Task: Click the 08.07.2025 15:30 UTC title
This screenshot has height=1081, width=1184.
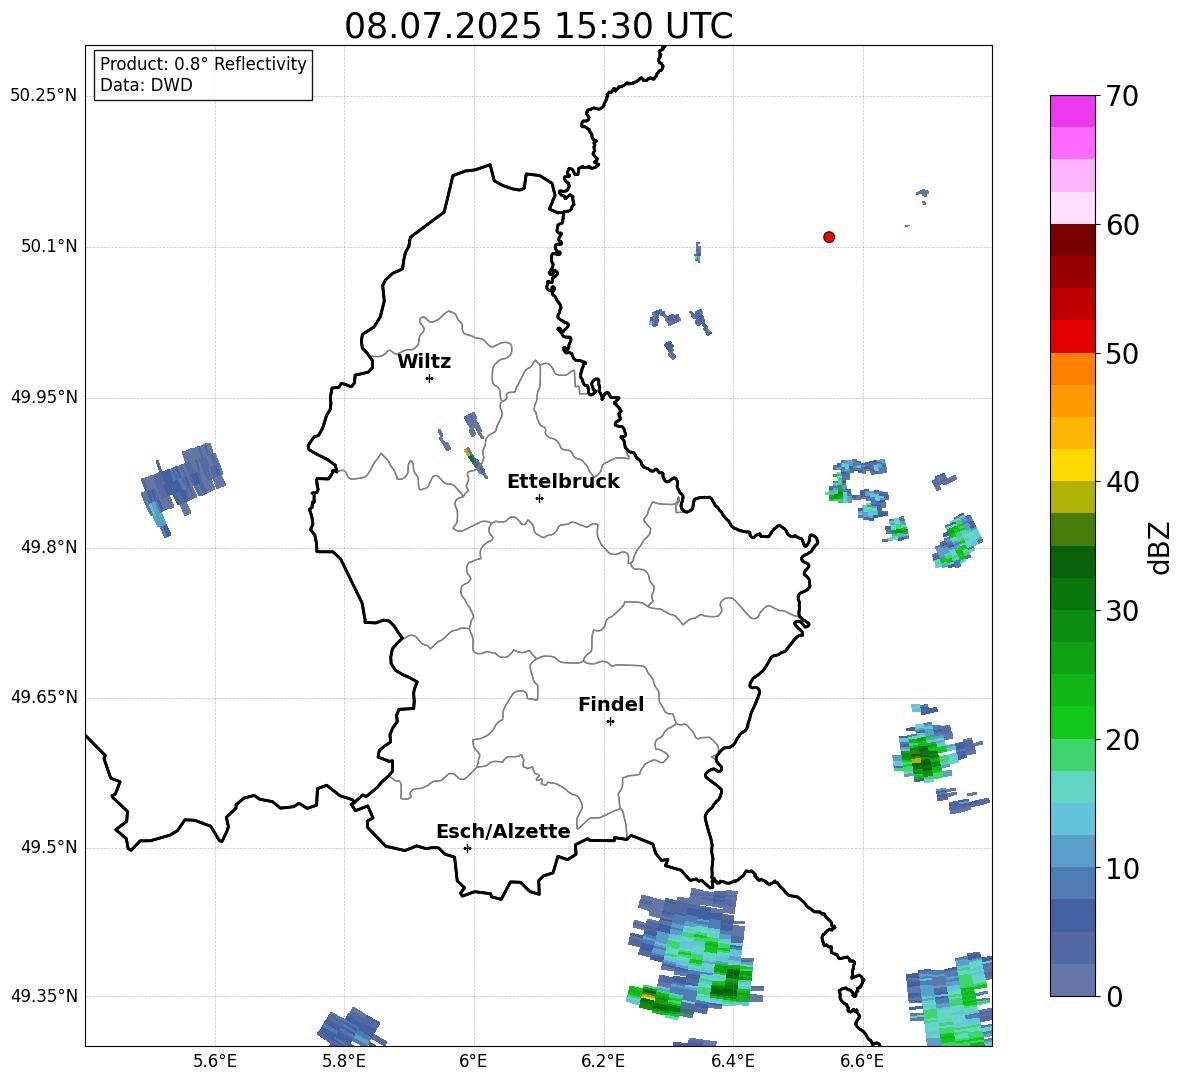Action: pyautogui.click(x=538, y=26)
